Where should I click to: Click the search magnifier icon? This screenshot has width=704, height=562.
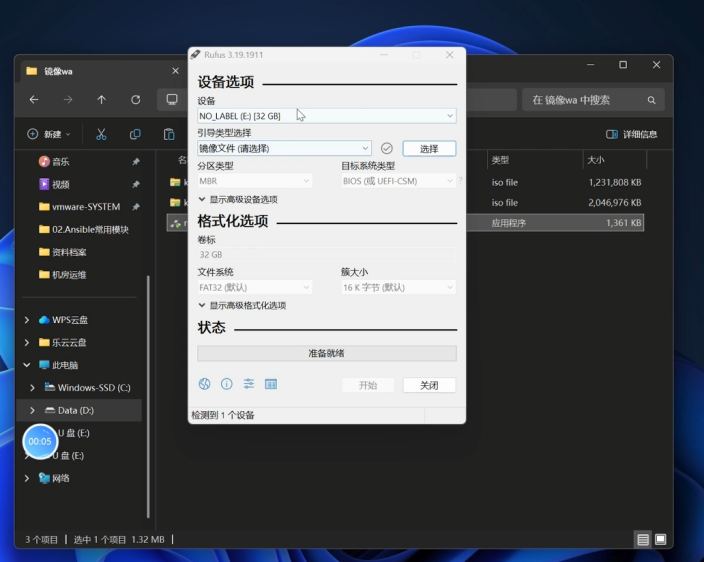click(x=651, y=100)
